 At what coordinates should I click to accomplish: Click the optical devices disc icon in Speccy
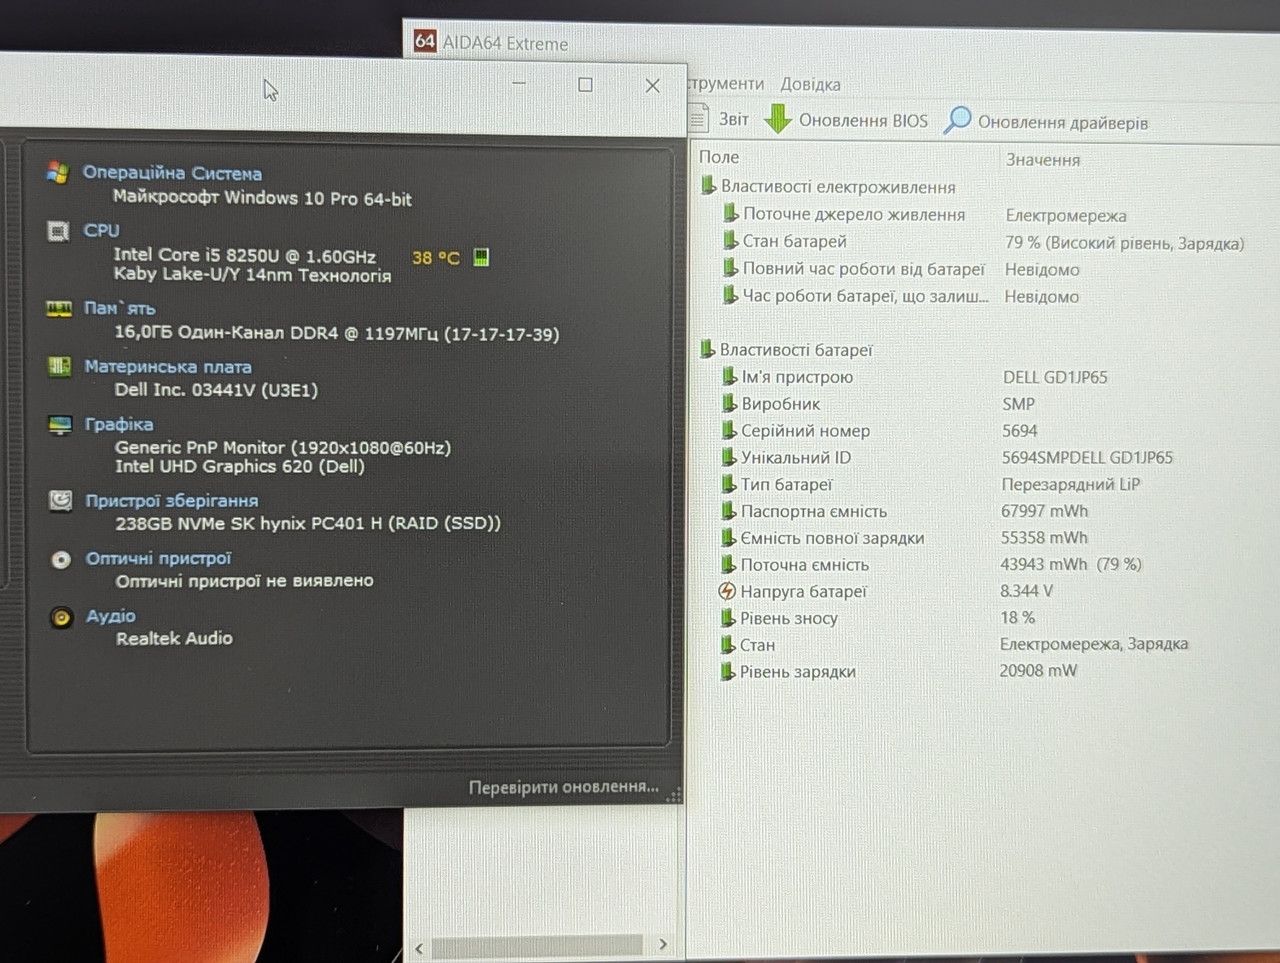pos(61,559)
